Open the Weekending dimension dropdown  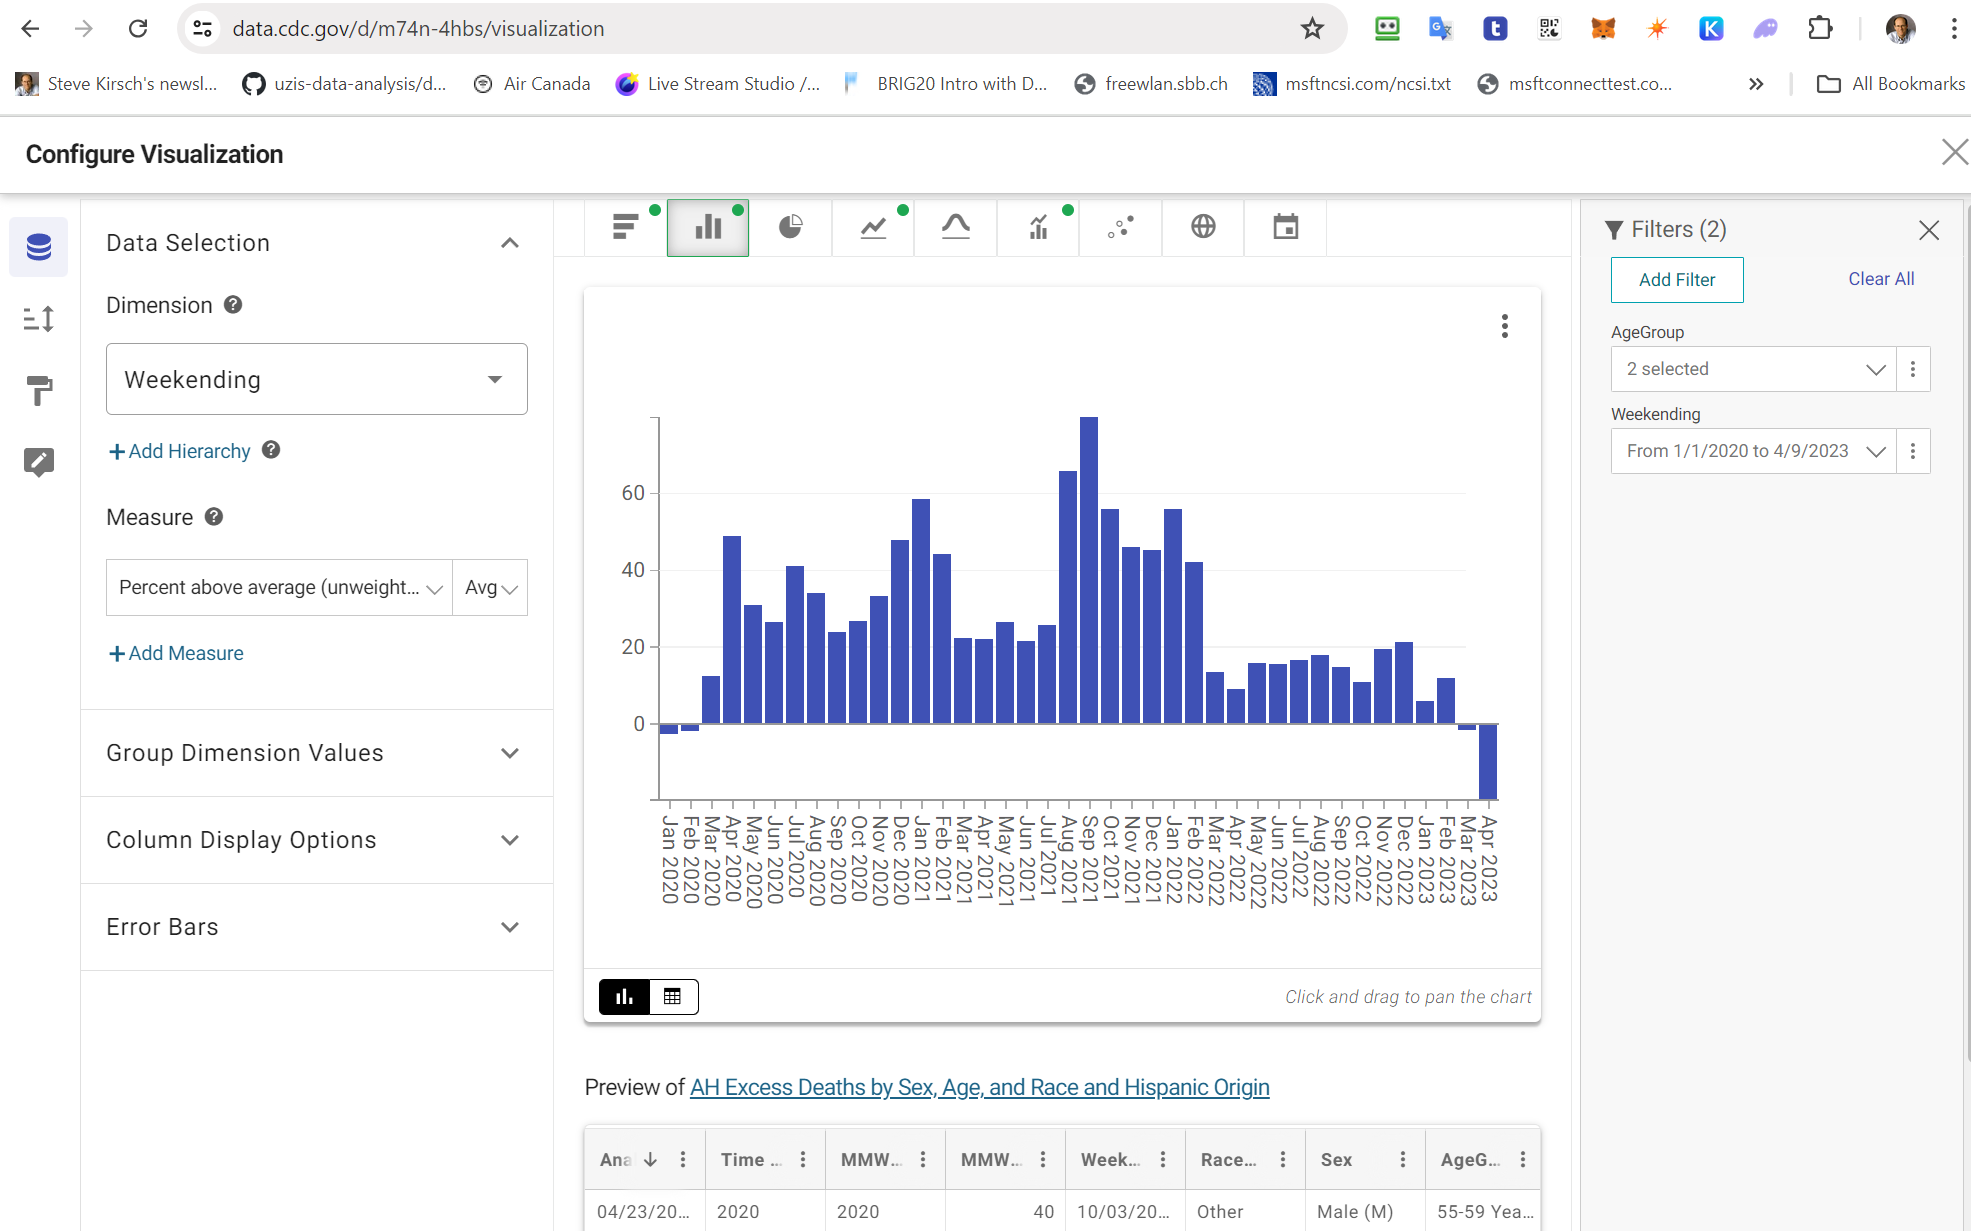coord(316,379)
